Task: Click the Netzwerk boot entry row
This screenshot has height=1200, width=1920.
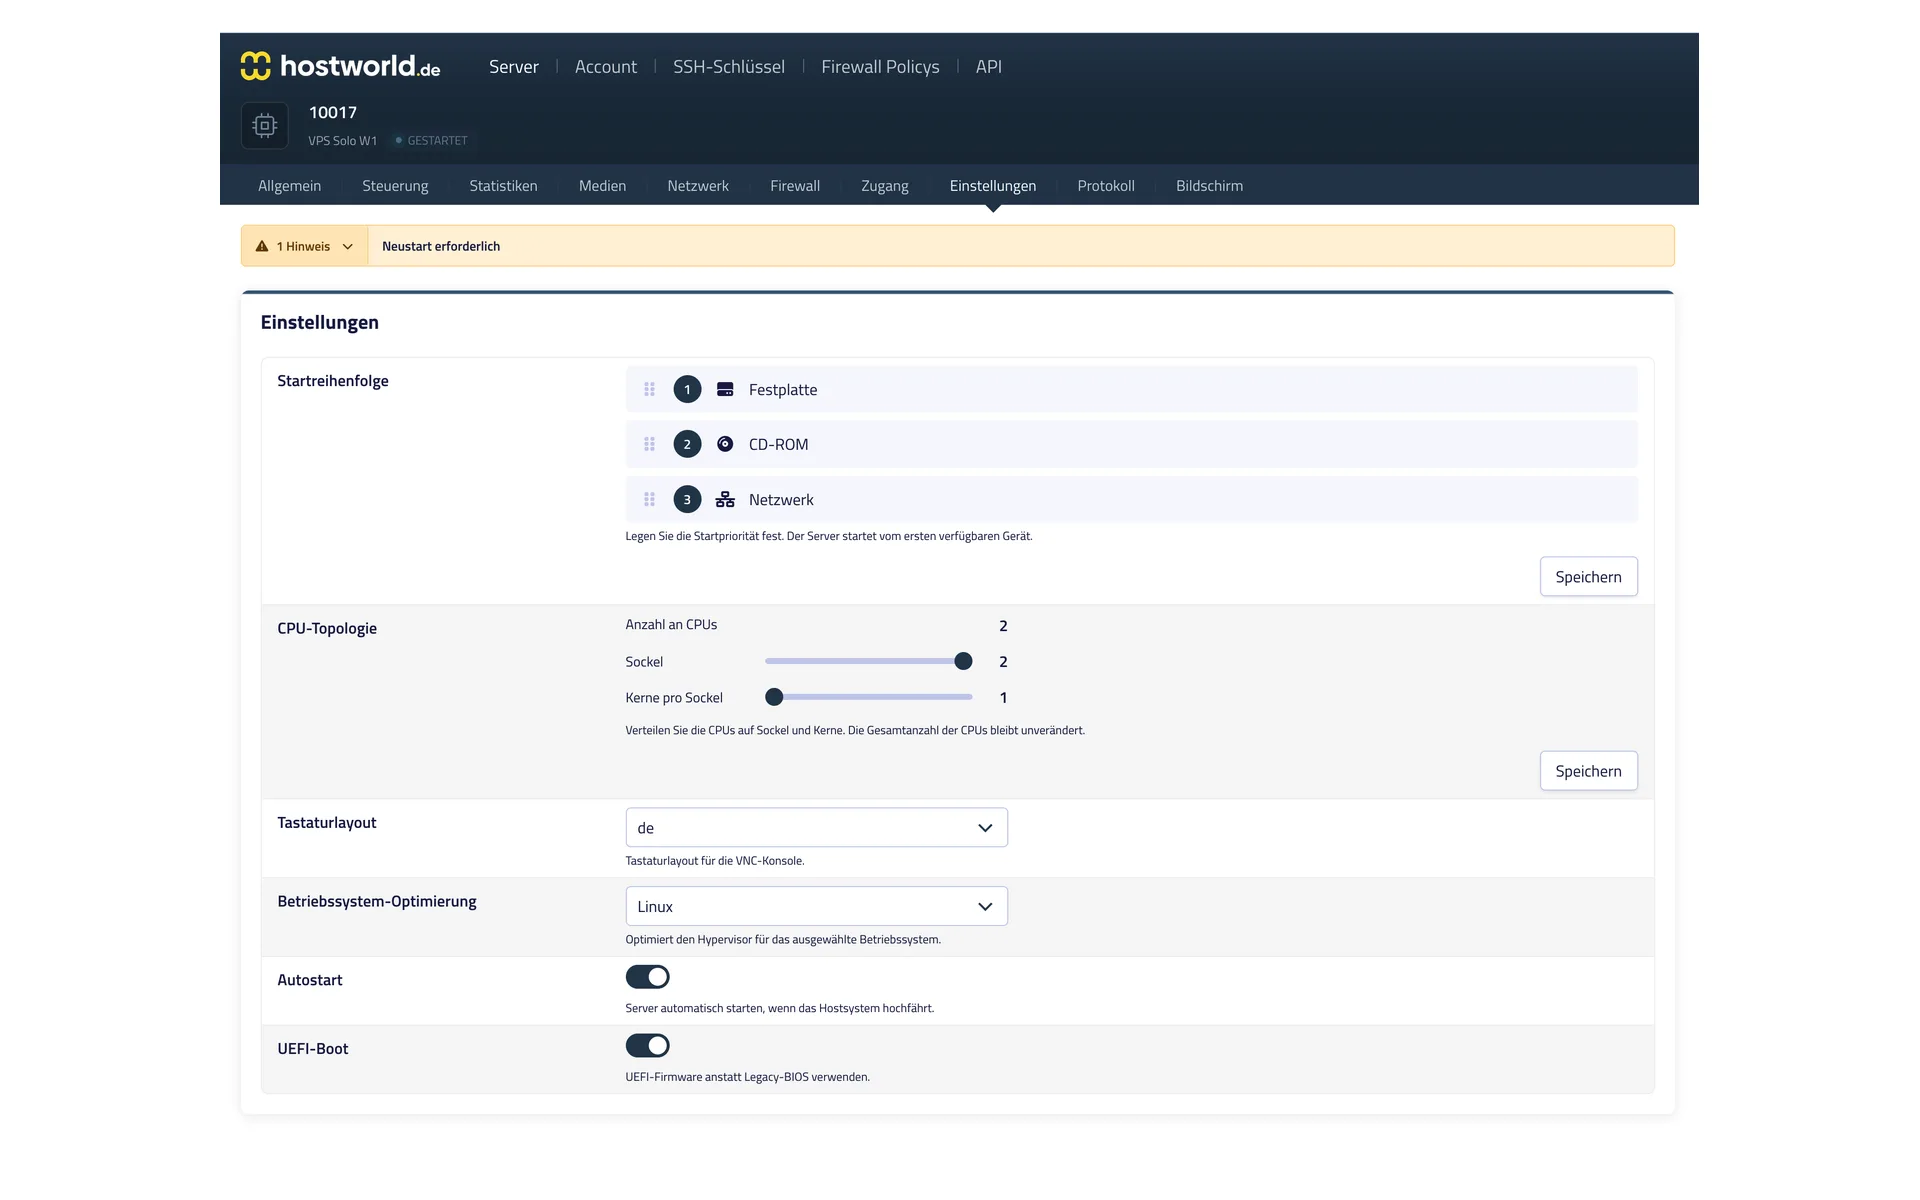Action: [x=1131, y=499]
